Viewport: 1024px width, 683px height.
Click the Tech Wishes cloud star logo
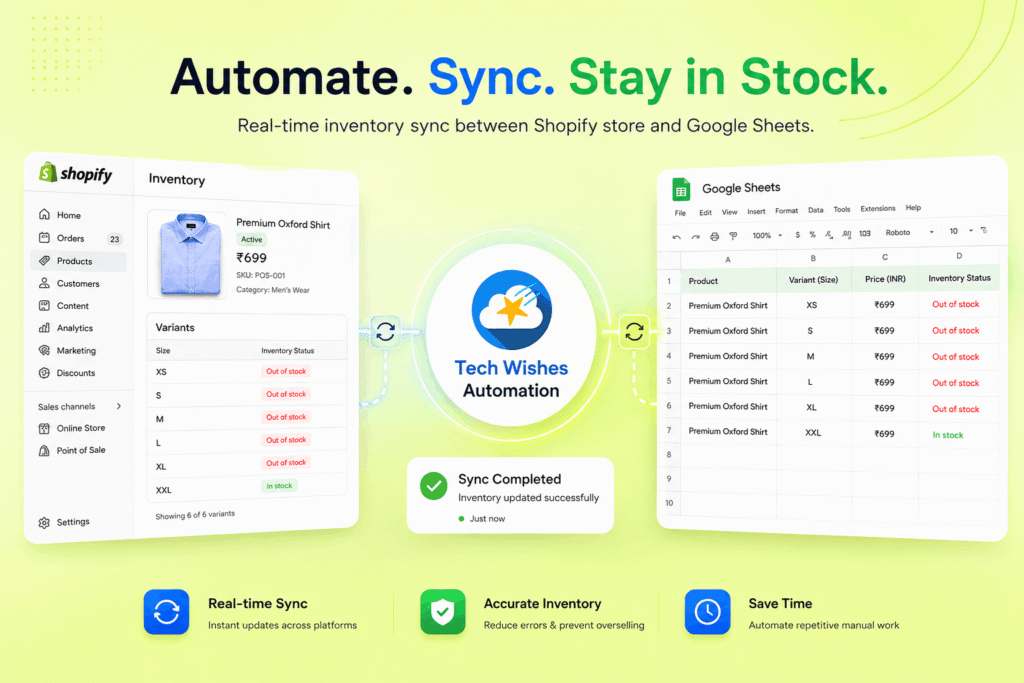[x=512, y=310]
